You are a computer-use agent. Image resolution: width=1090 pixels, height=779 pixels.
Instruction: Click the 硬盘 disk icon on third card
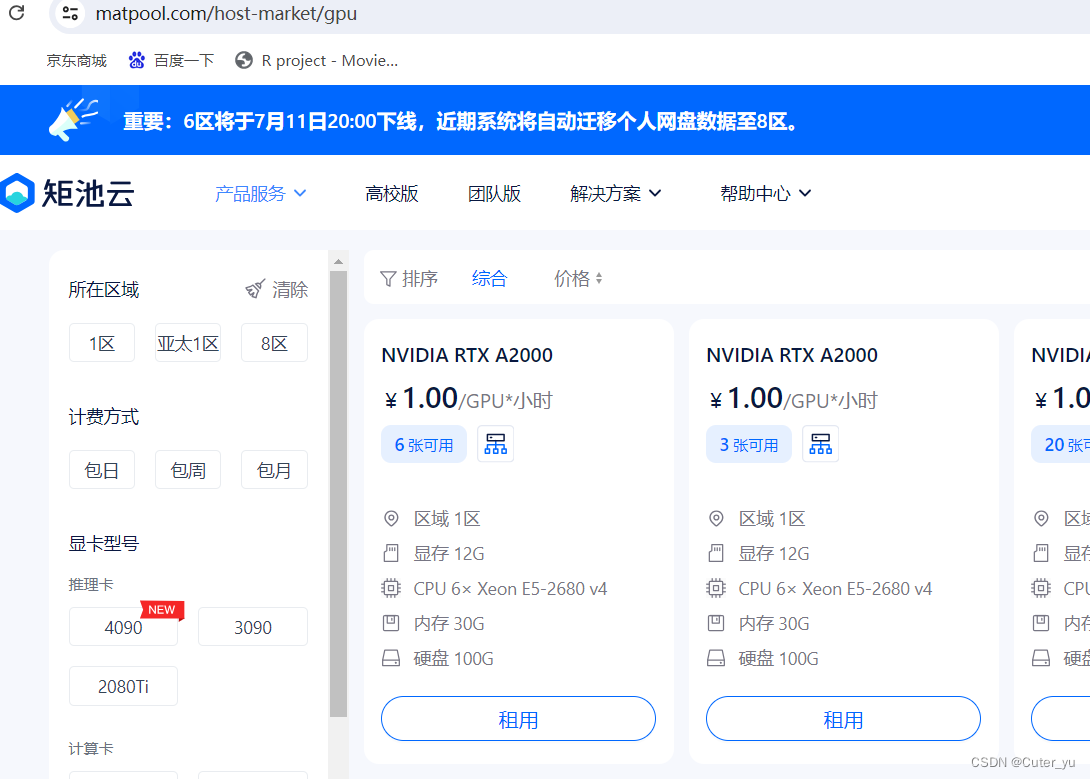pyautogui.click(x=1041, y=657)
